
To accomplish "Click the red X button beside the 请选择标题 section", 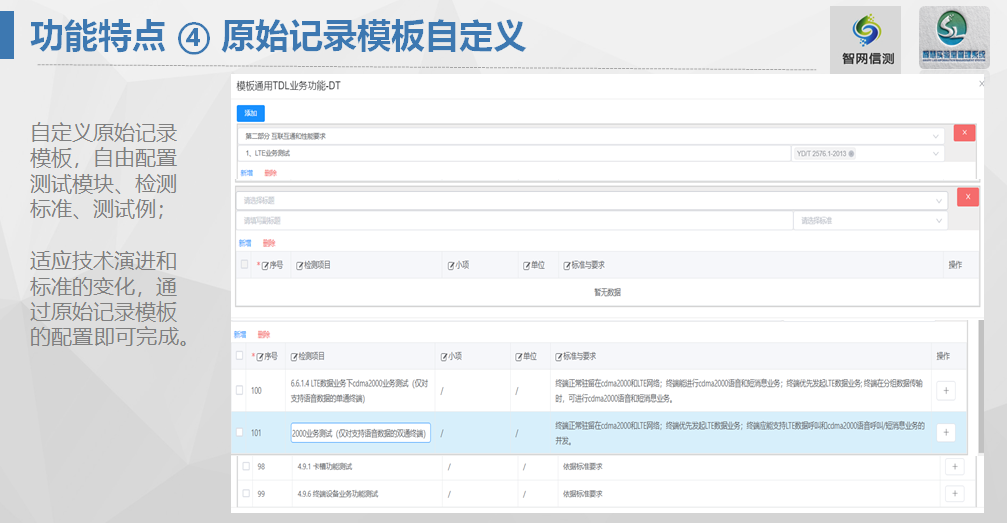I will click(x=968, y=197).
